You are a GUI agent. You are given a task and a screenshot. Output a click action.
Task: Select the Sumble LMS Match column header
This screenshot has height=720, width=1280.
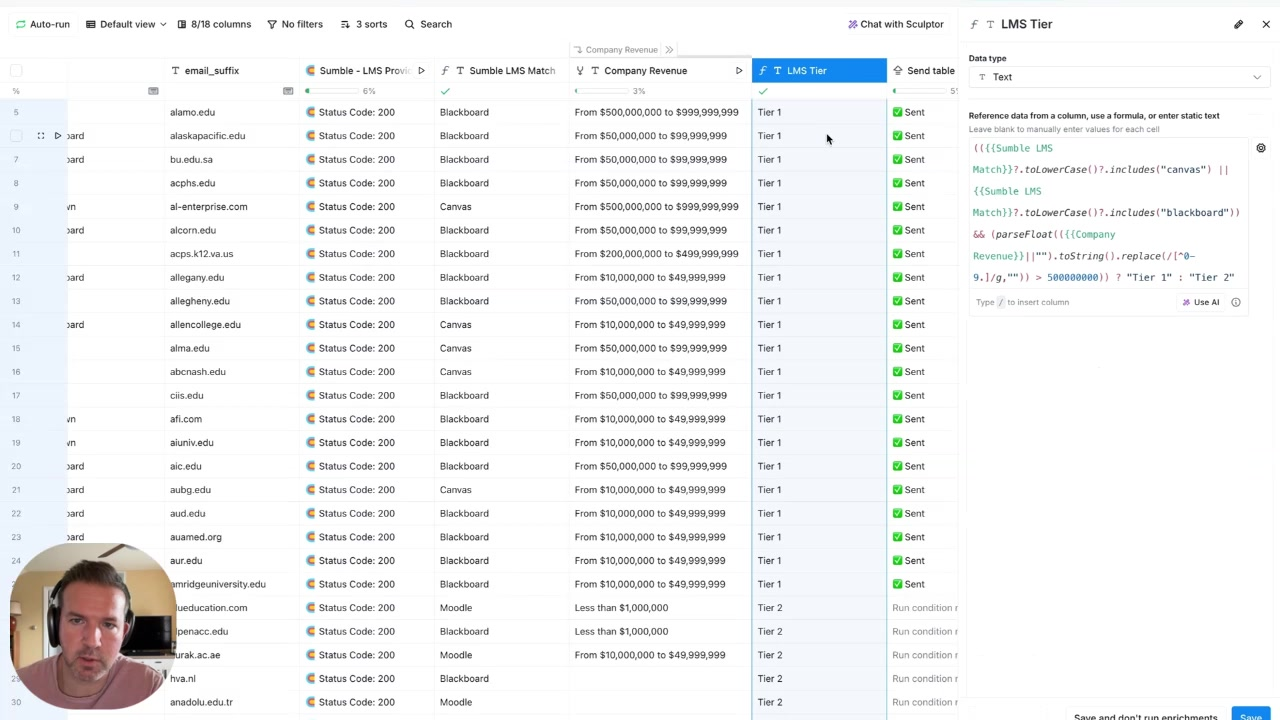tap(503, 70)
